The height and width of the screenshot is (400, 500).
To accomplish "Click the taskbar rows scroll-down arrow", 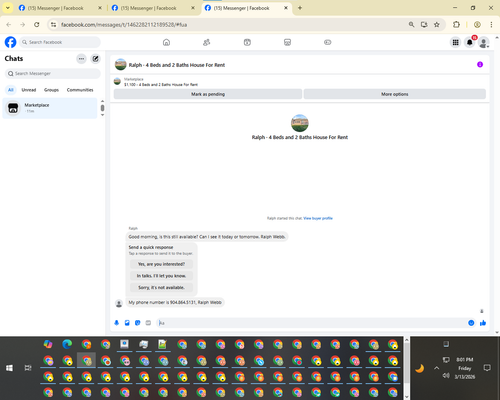I will coord(407,397).
